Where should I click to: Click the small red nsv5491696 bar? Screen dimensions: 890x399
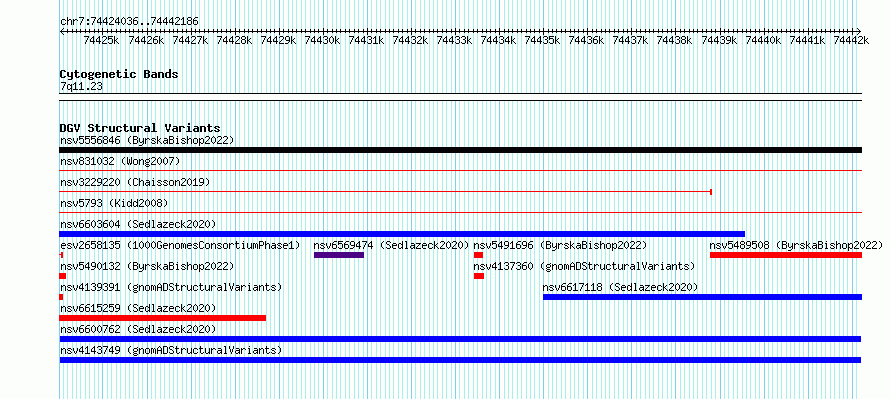pyautogui.click(x=478, y=255)
